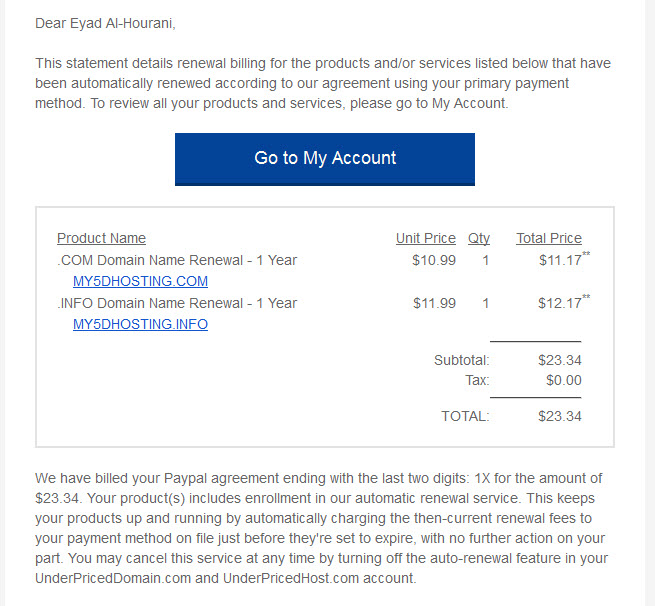Click the $11.17 total price
Screen dimensions: 655x606
[560, 260]
